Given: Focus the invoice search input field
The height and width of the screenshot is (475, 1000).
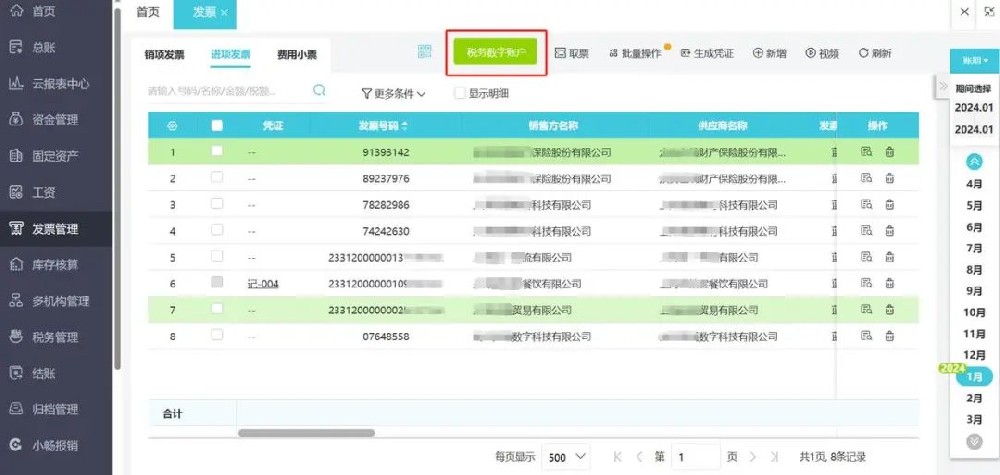Looking at the screenshot, I should [x=226, y=91].
